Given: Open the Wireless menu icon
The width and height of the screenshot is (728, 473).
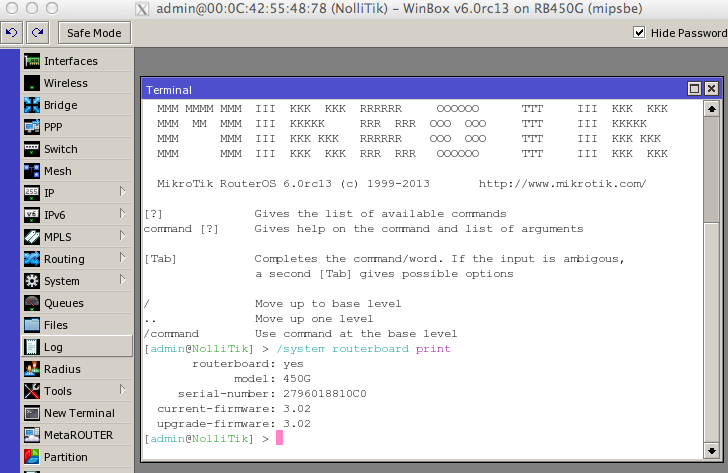Looking at the screenshot, I should [x=32, y=83].
